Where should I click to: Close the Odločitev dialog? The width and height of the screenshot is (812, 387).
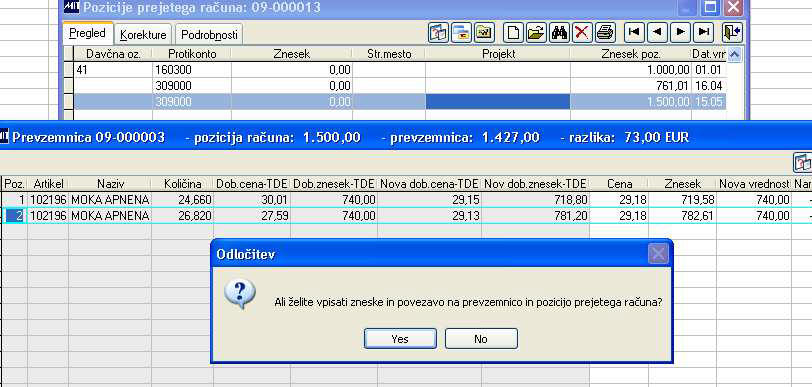pos(658,254)
